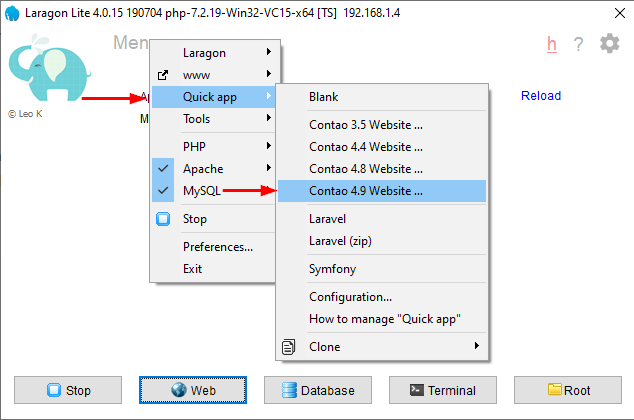Image resolution: width=634 pixels, height=420 pixels.
Task: Click the Clone document icon
Action: point(288,347)
